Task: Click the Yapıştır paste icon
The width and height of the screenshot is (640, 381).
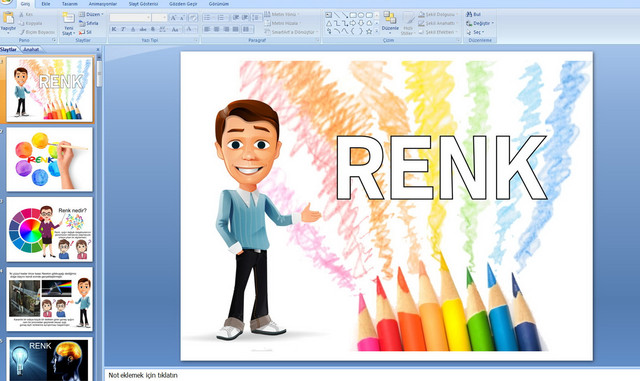Action: coord(8,19)
